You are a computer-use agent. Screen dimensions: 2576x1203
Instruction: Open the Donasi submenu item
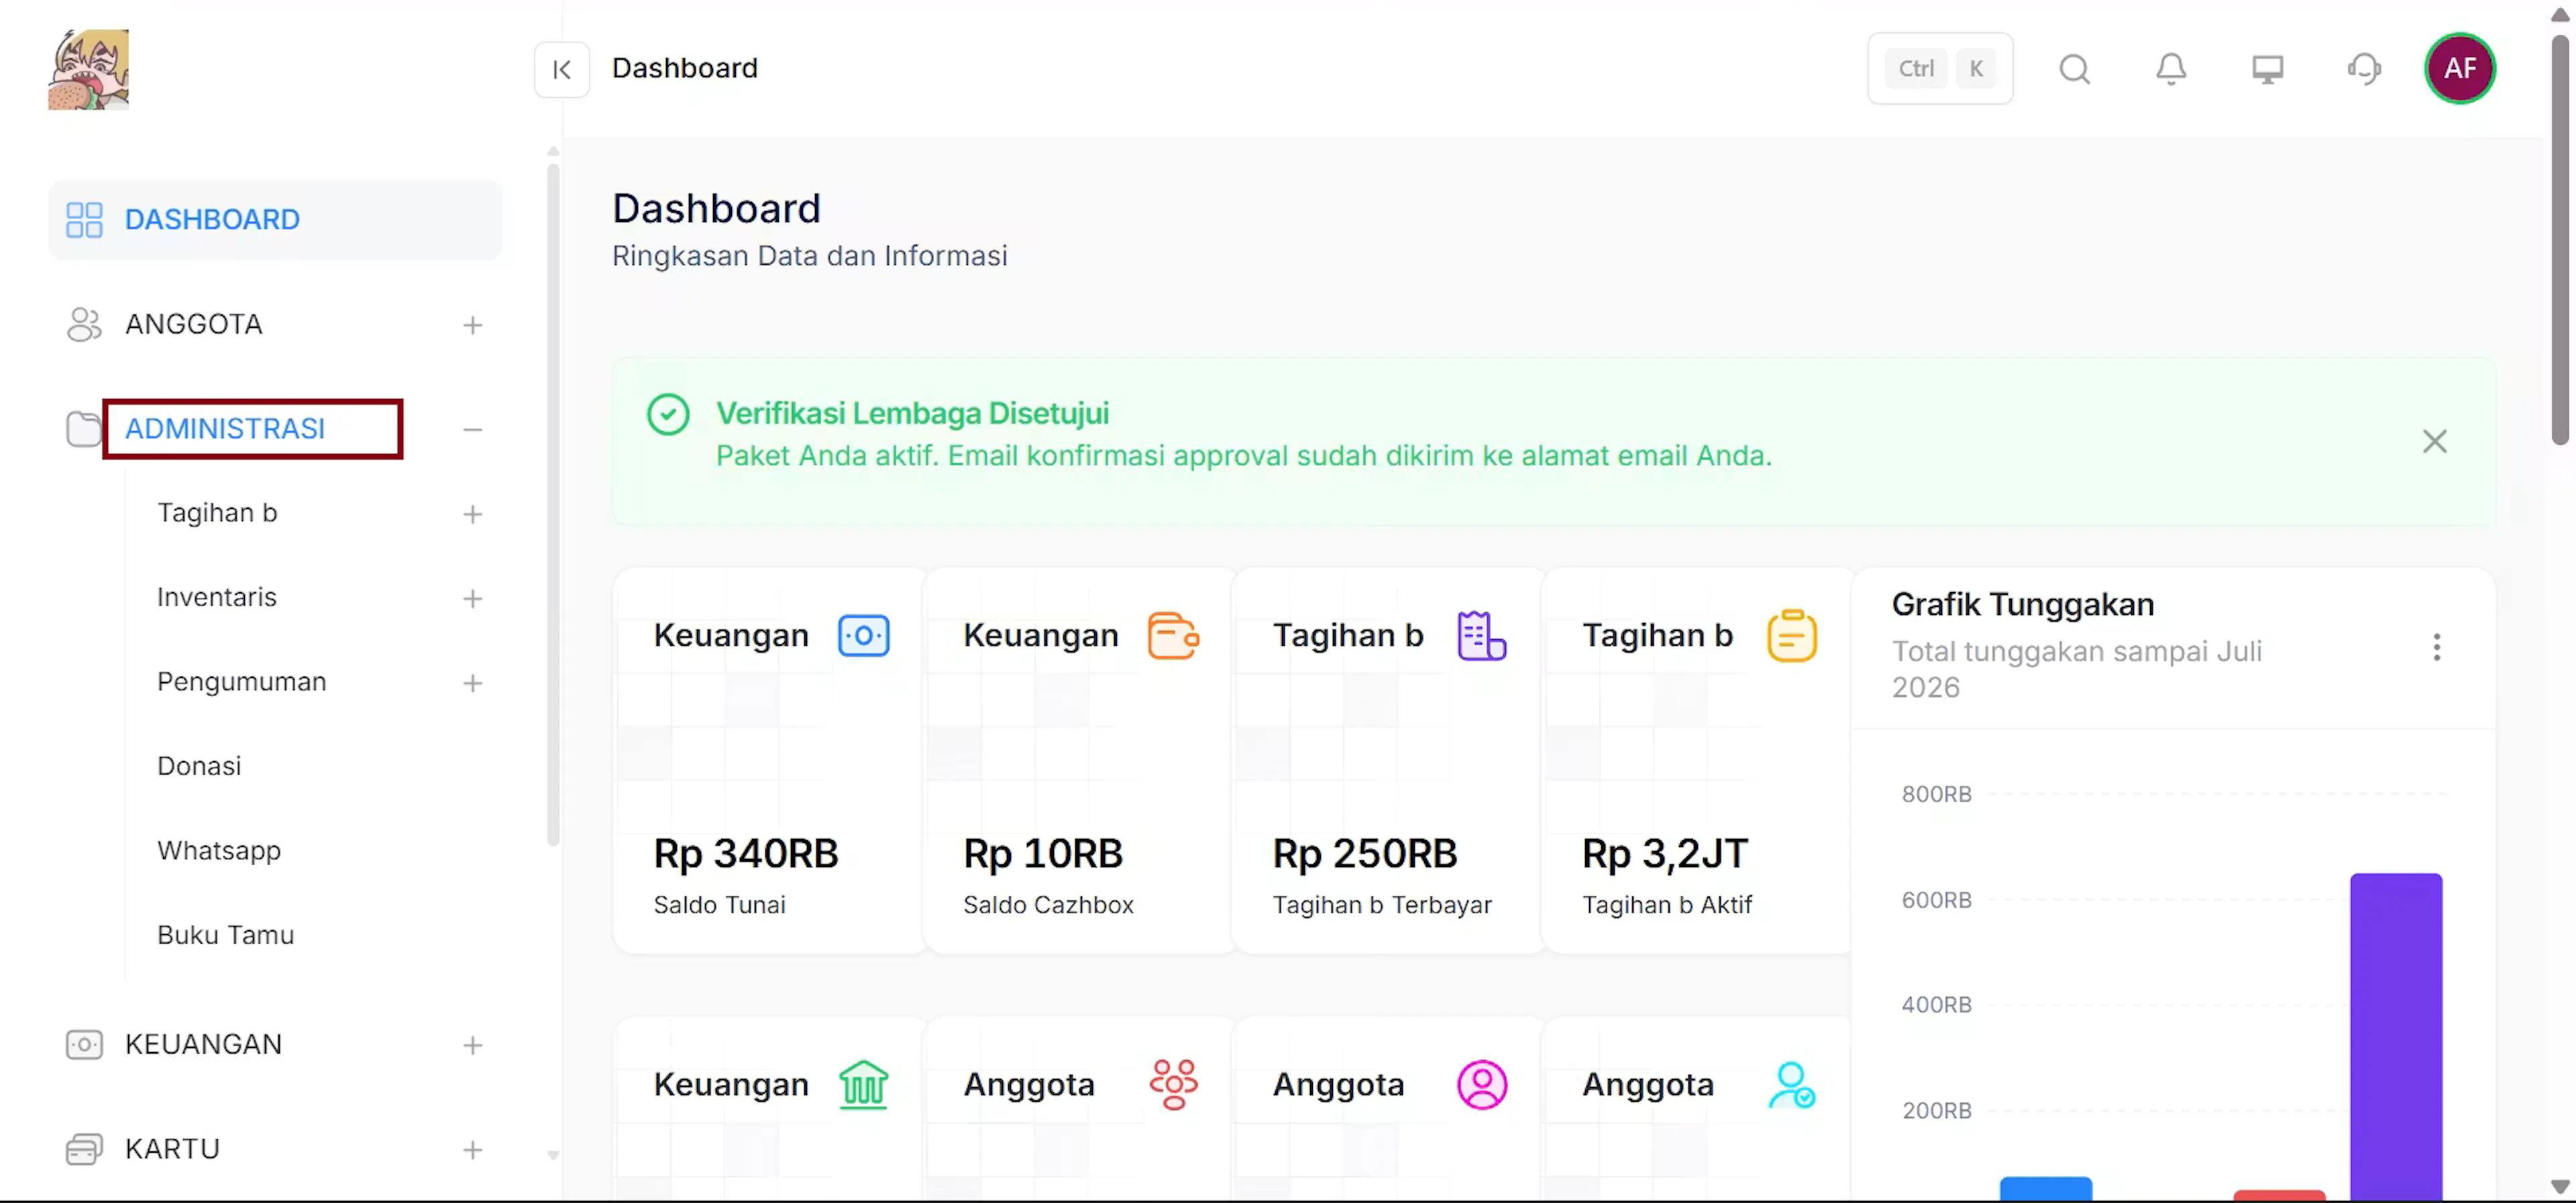pos(199,766)
